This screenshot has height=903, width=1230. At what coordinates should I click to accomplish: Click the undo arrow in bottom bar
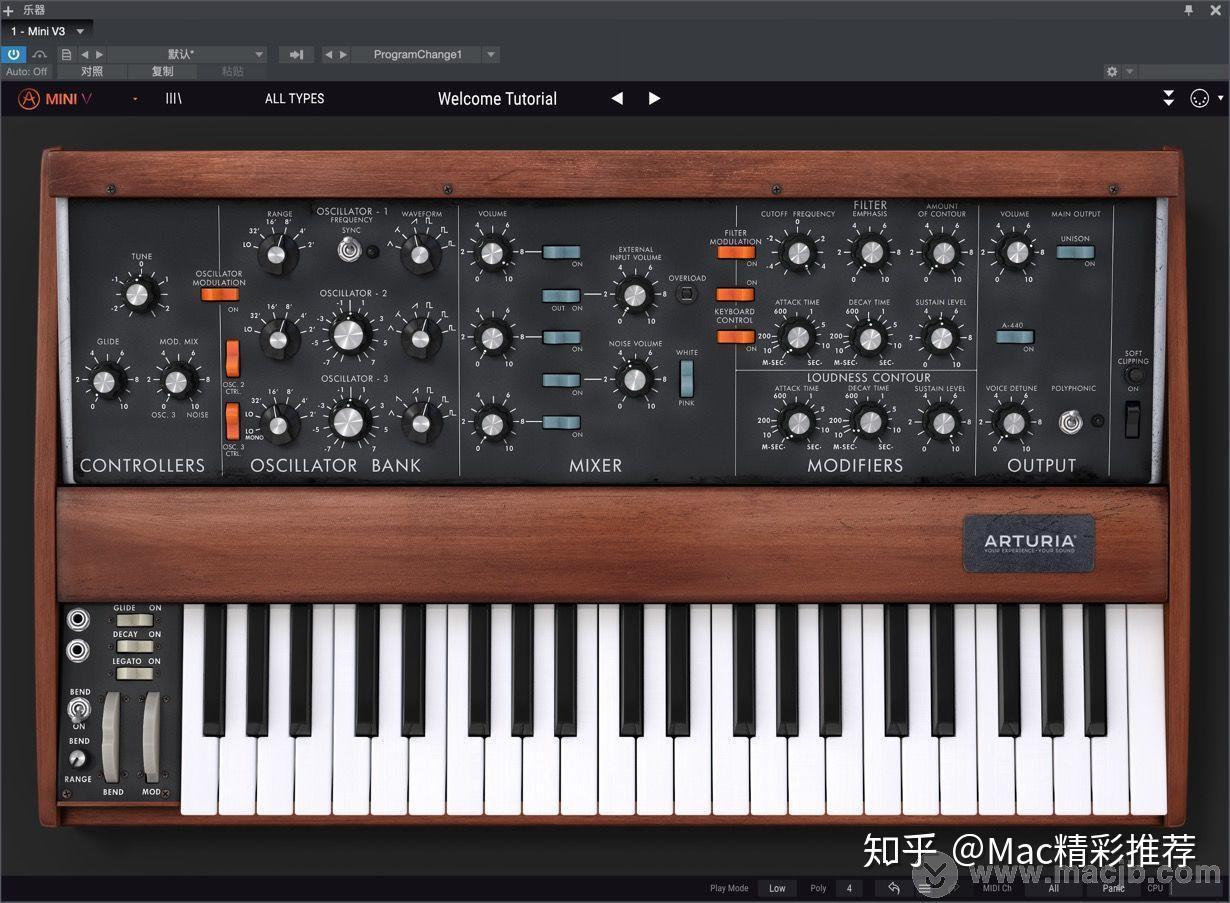coord(892,888)
